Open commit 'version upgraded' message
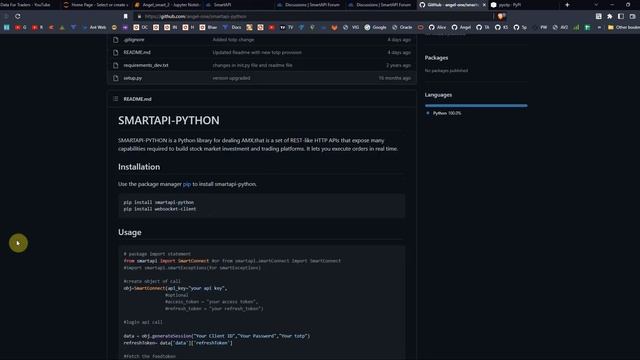The height and width of the screenshot is (360, 640). click(x=231, y=78)
